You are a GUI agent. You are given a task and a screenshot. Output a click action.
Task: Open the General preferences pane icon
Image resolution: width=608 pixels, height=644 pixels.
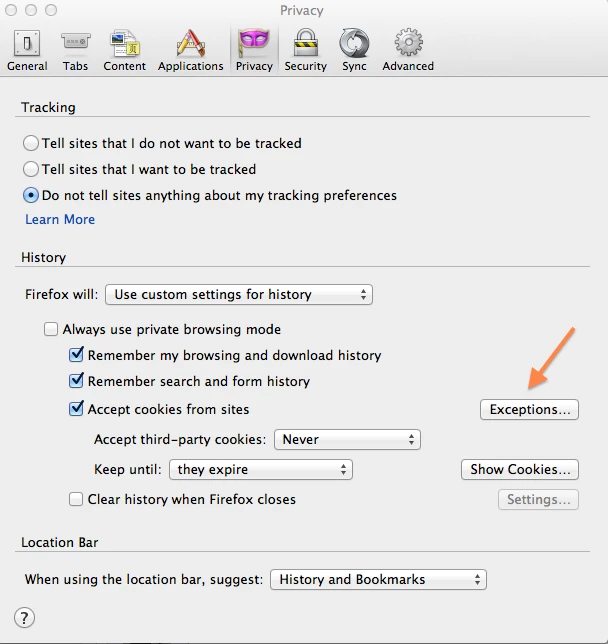(27, 43)
